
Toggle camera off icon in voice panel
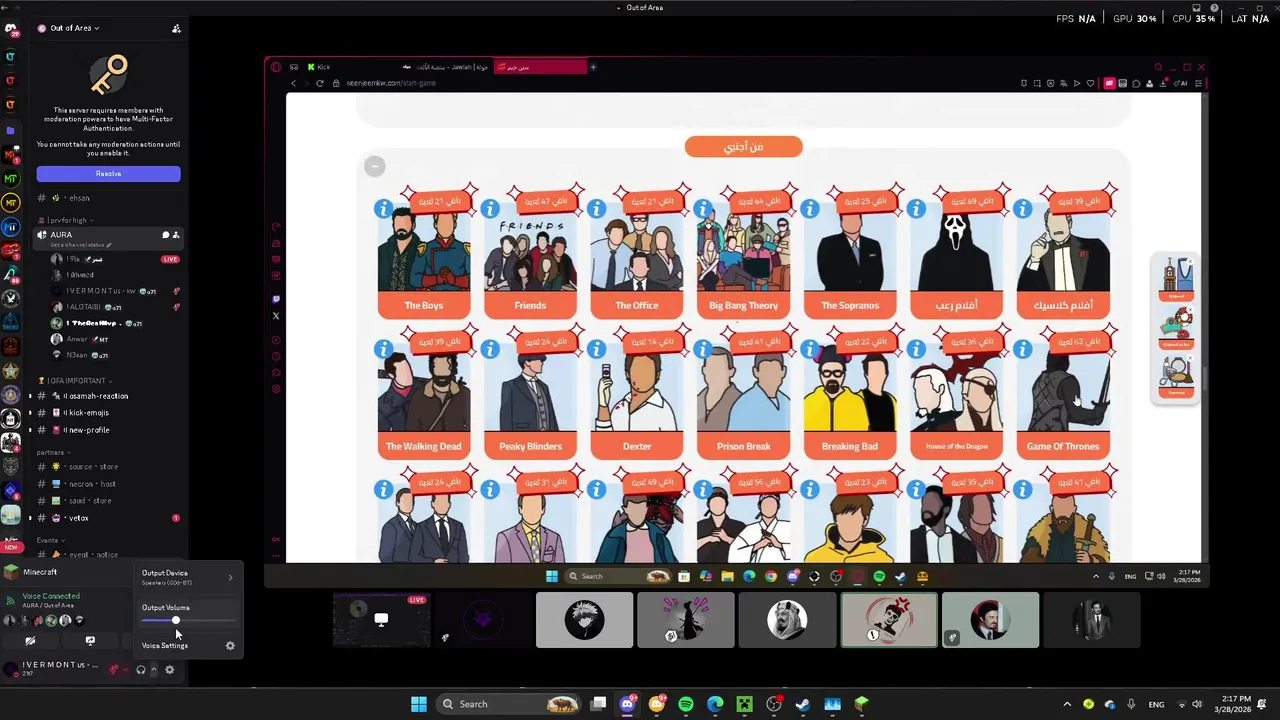[30, 641]
